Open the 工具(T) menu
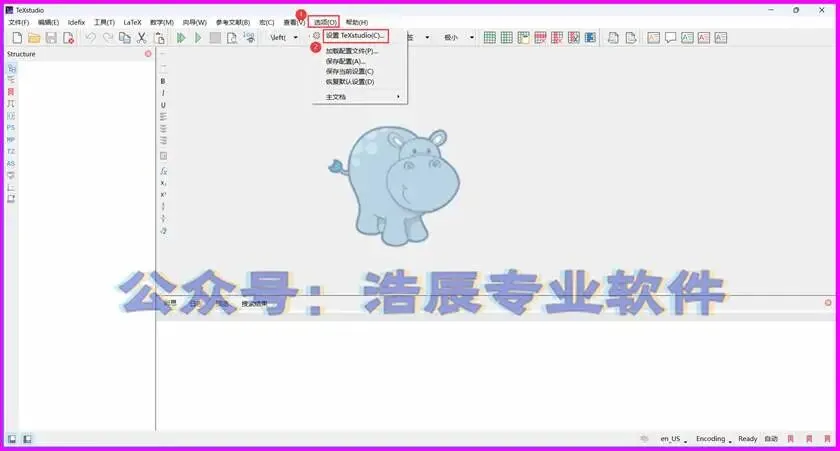The image size is (840, 451). [x=104, y=22]
